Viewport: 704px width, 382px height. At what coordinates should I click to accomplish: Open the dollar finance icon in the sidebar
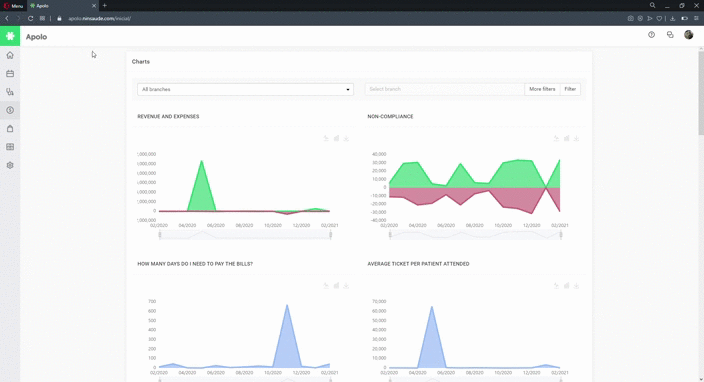click(10, 110)
